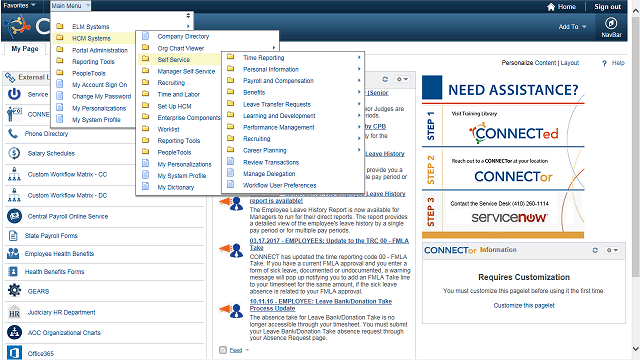Click the State Payroll Forms document icon
Screen dimensions: 640x360
(13, 236)
